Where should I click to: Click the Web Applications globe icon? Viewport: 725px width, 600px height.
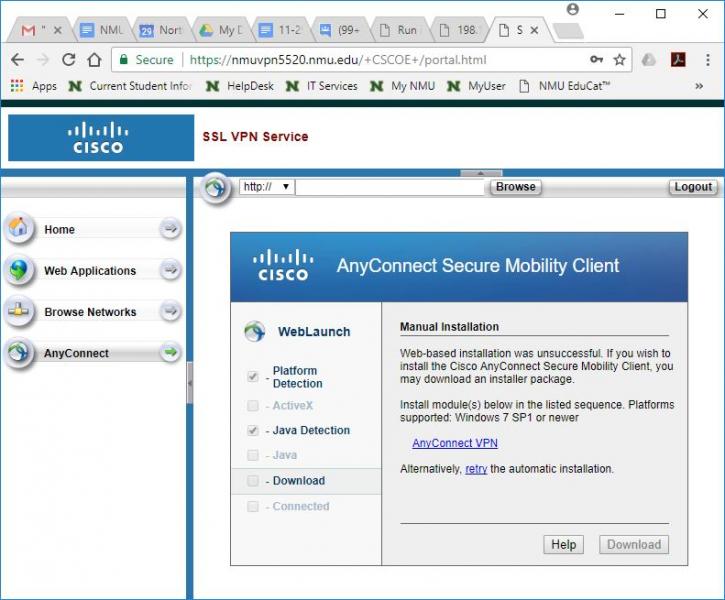coord(19,269)
